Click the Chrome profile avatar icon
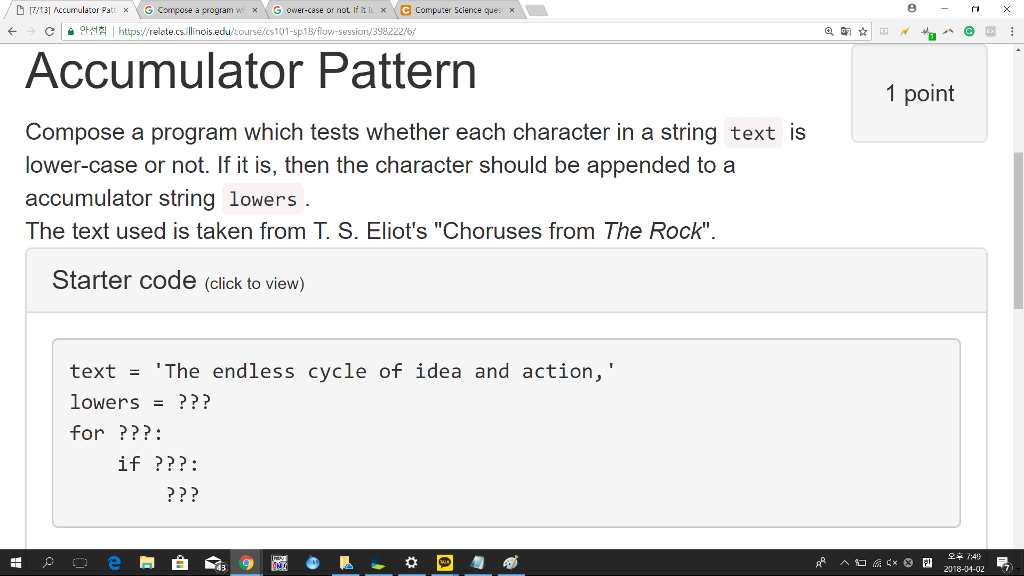Image resolution: width=1024 pixels, height=576 pixels. point(912,9)
